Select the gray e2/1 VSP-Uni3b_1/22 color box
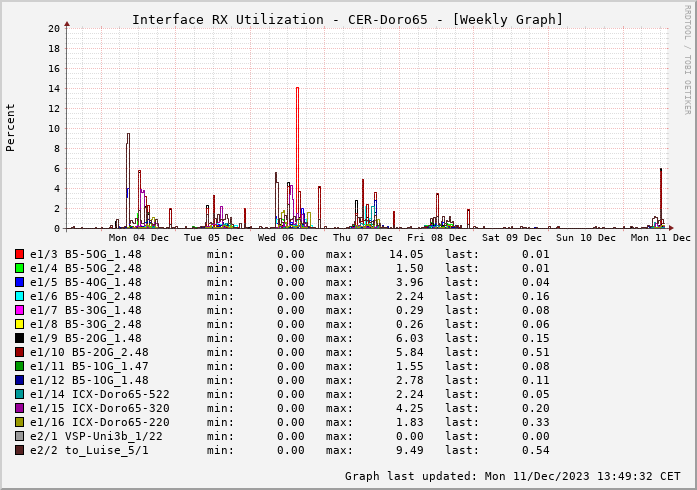 [x=19, y=436]
